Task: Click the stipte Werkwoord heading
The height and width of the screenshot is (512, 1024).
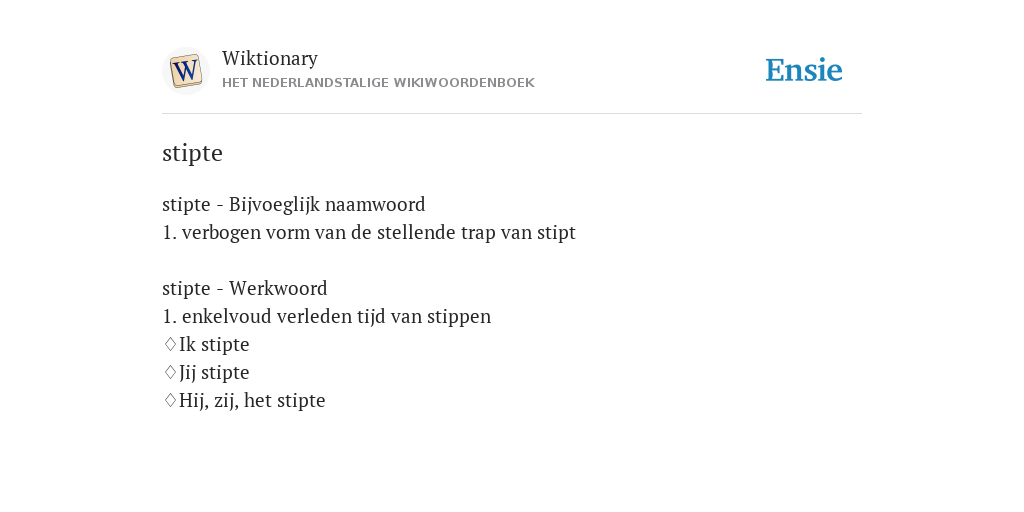Action: pos(245,288)
